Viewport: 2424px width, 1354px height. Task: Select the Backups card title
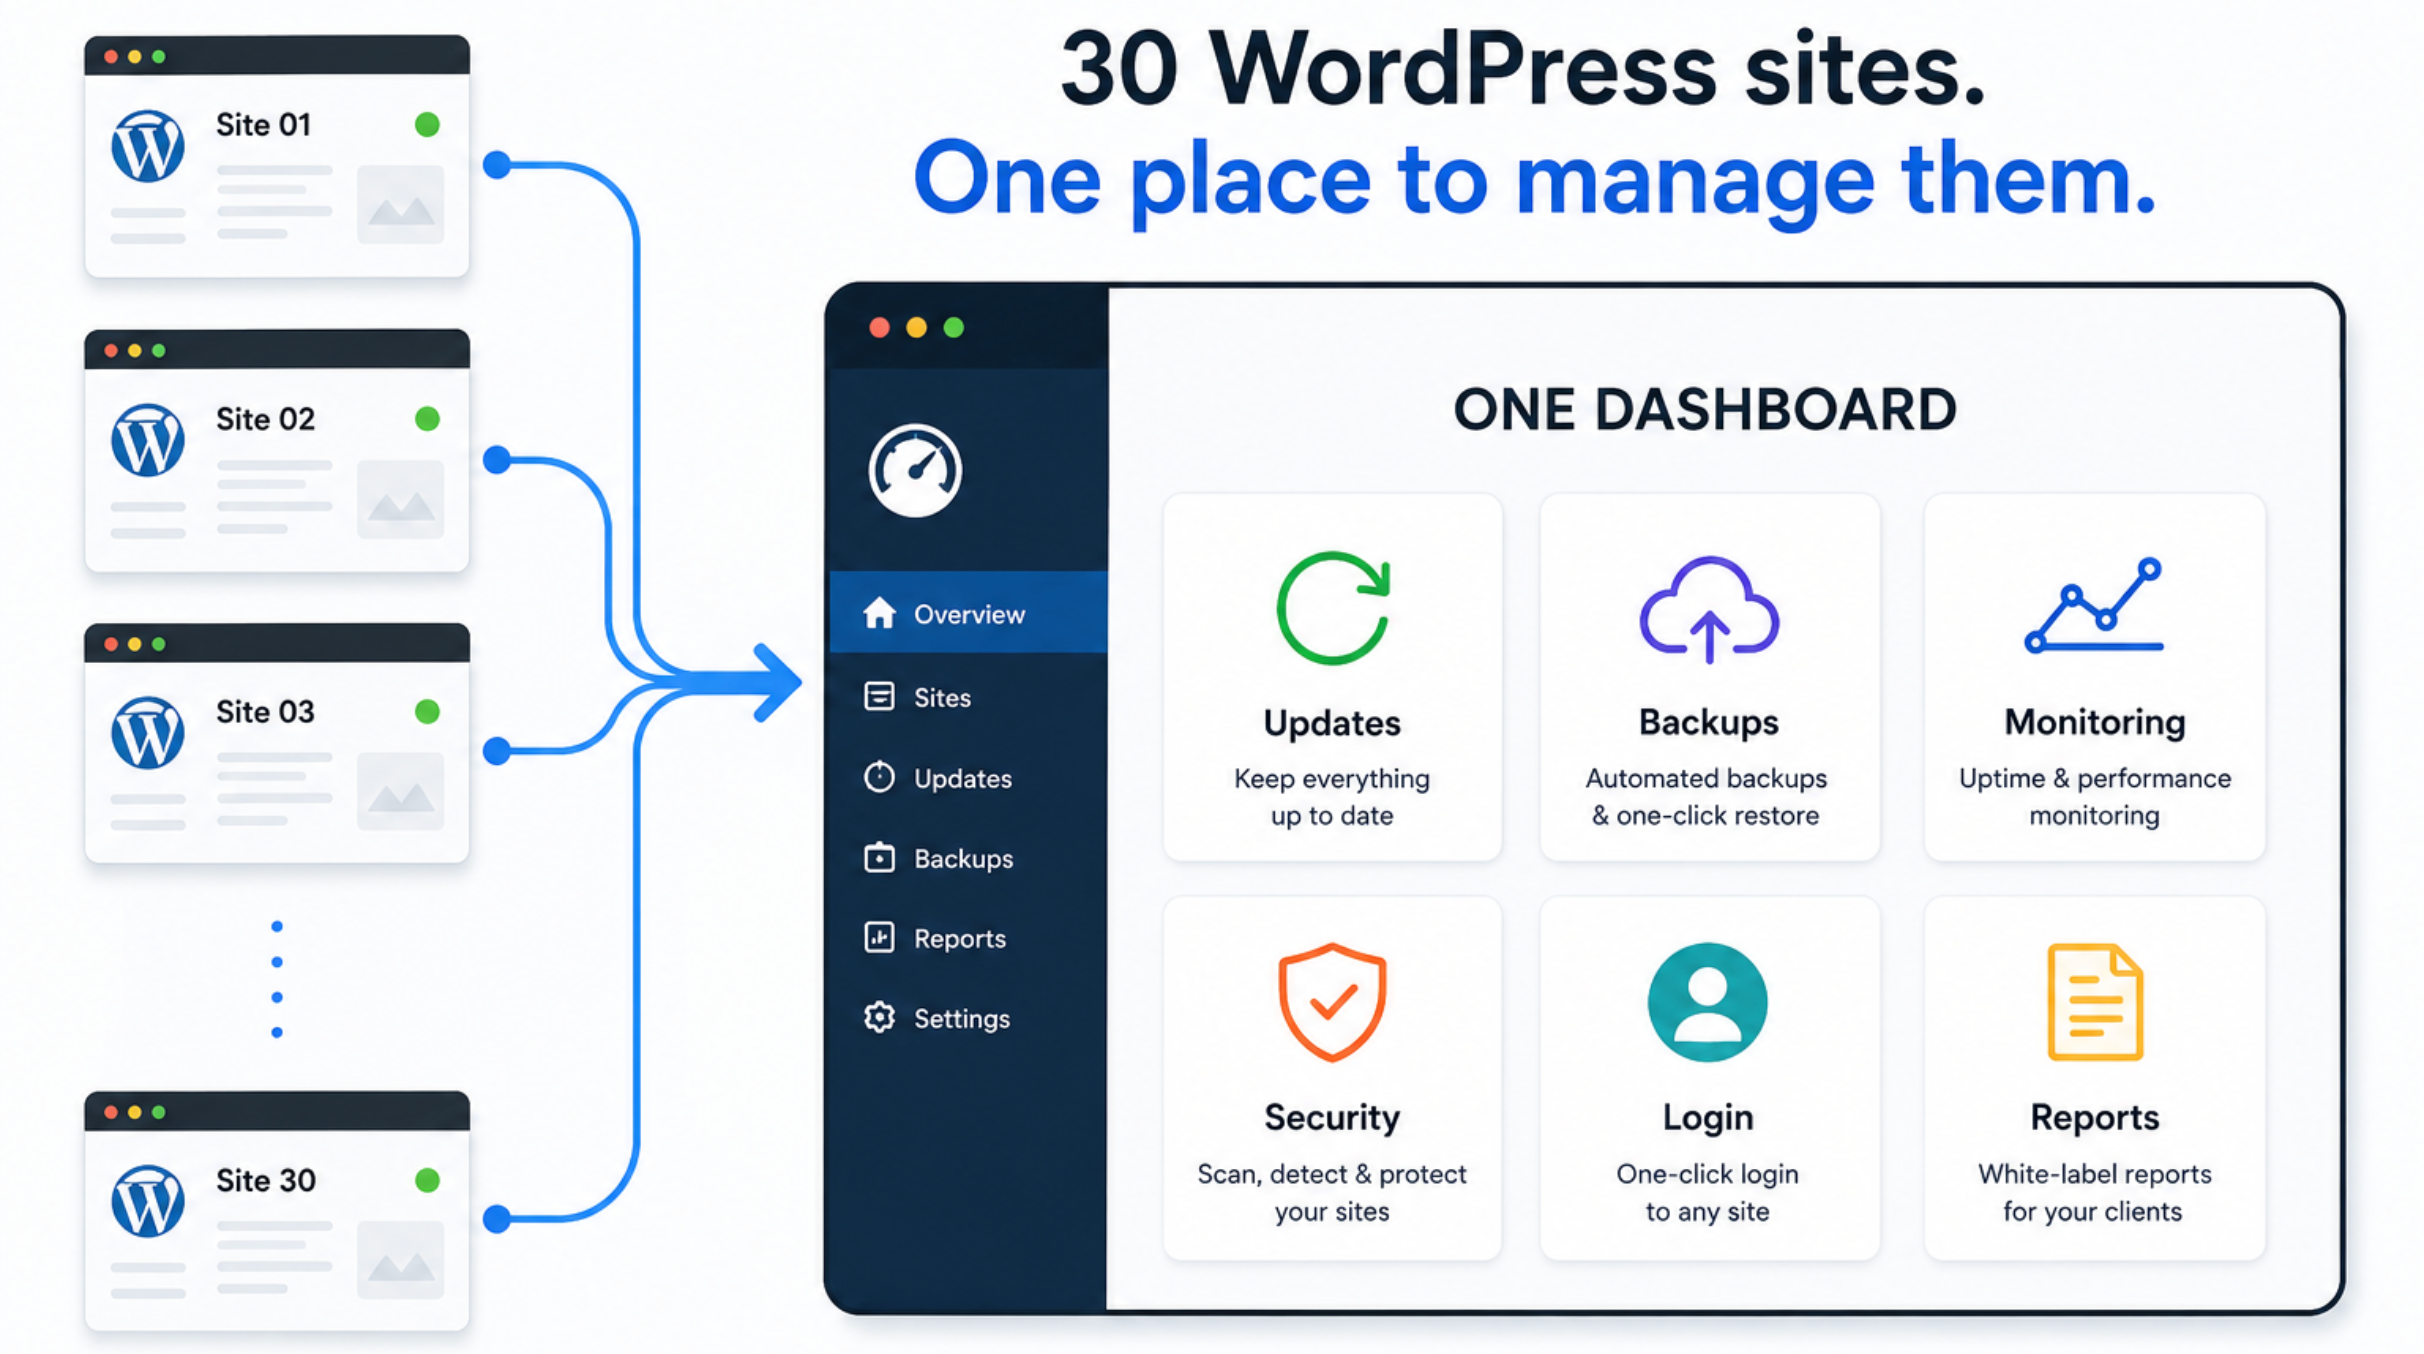[1708, 722]
